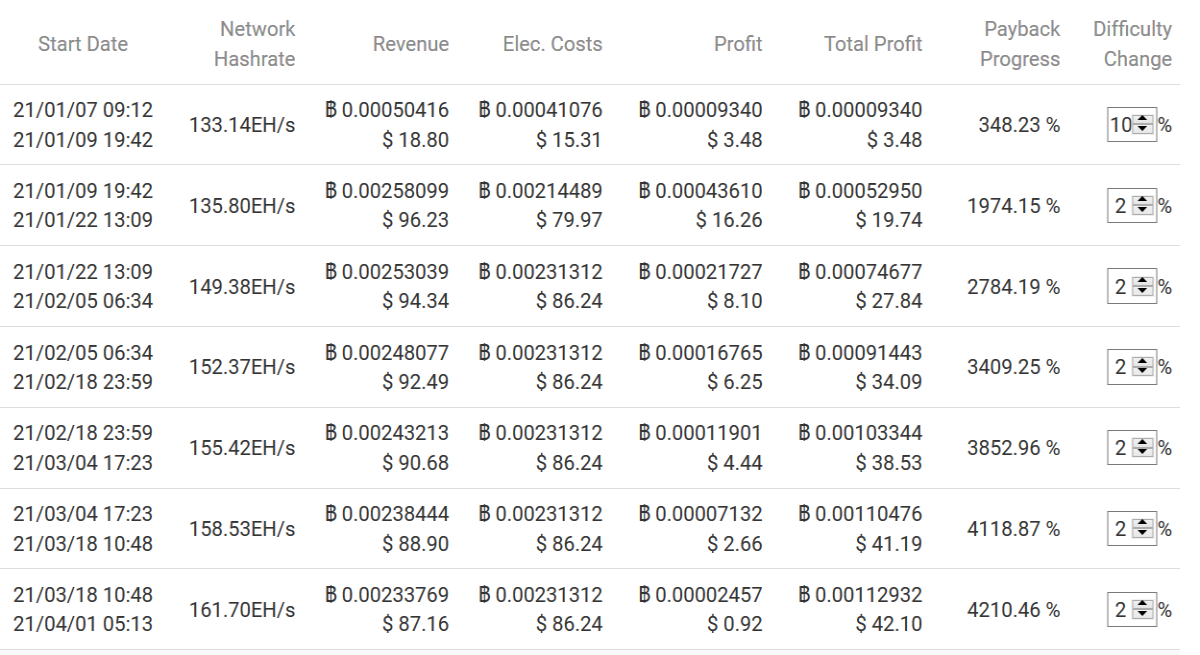
Task: Click total profit $ 27.84
Action: coord(889,302)
